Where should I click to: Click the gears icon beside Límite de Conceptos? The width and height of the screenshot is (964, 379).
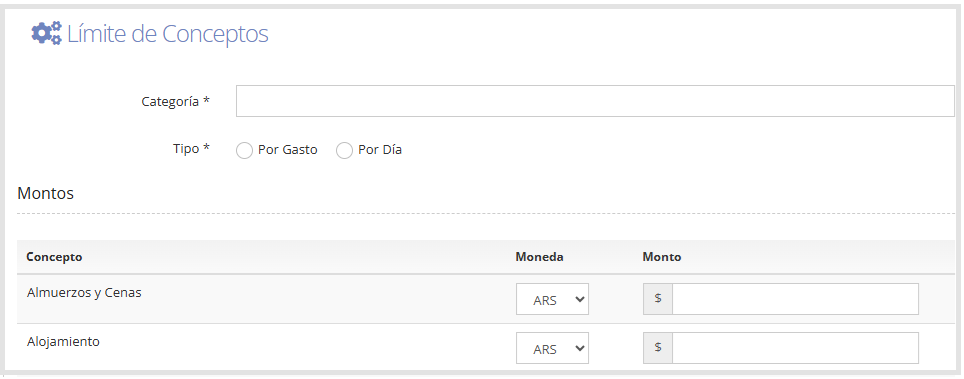(x=47, y=33)
